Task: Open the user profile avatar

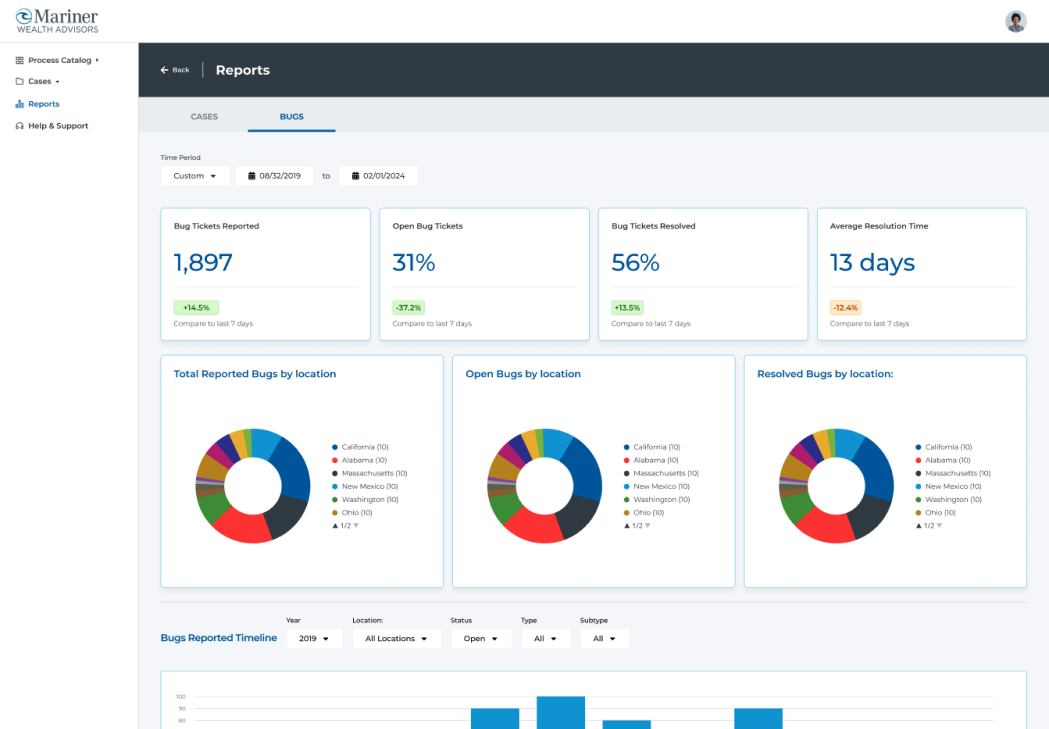Action: point(1015,21)
